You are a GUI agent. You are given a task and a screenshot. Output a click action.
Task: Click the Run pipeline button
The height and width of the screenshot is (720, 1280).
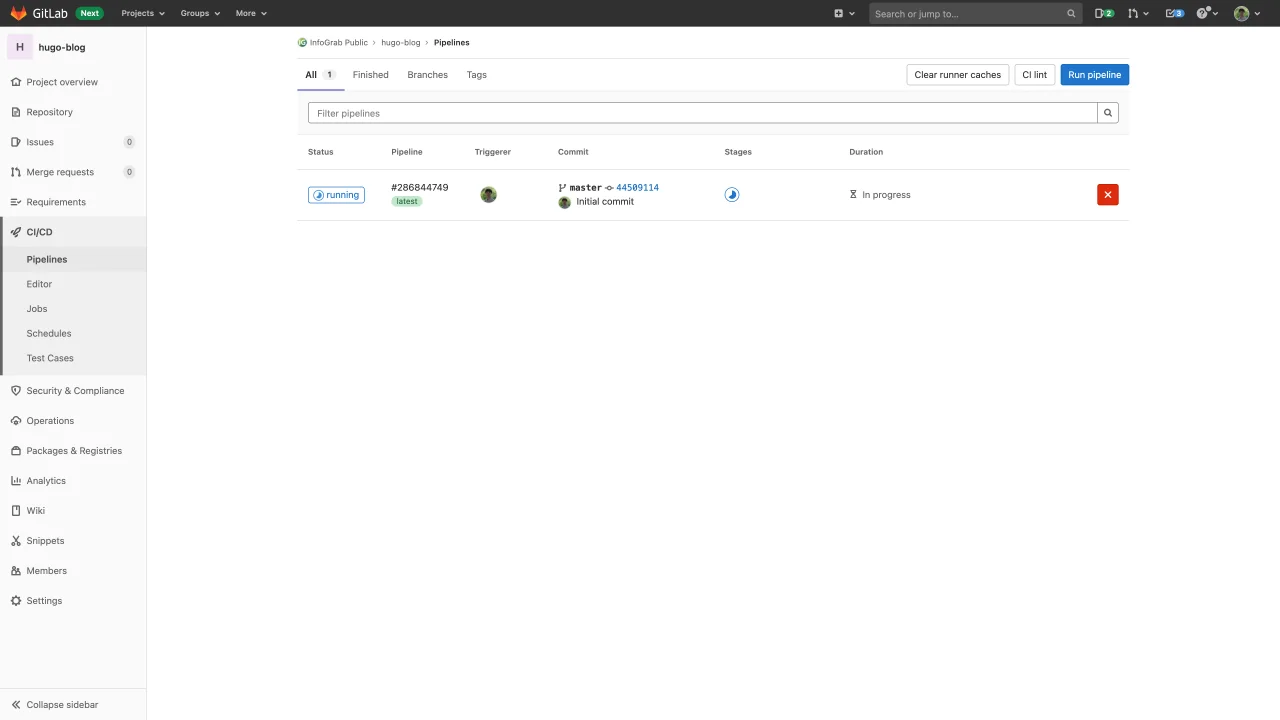click(x=1094, y=75)
